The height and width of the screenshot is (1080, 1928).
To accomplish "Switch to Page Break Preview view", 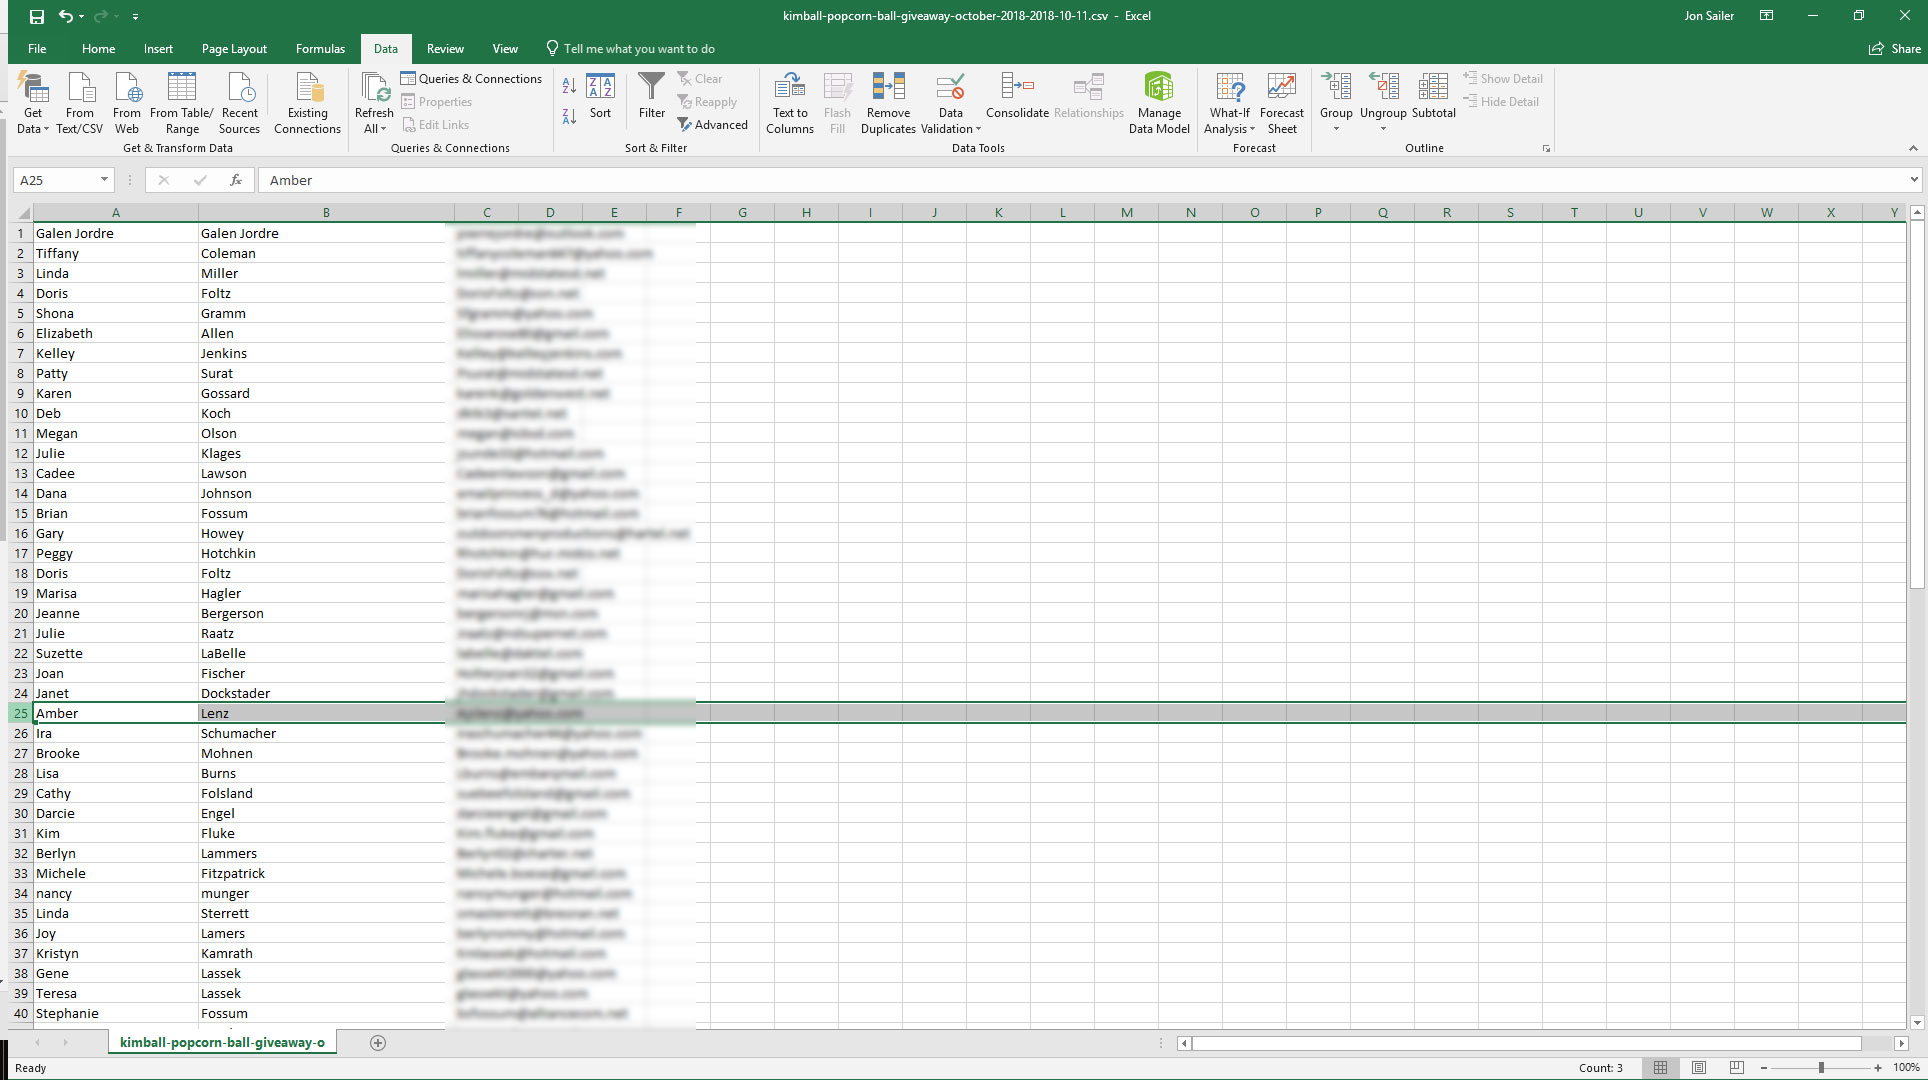I will 1737,1068.
